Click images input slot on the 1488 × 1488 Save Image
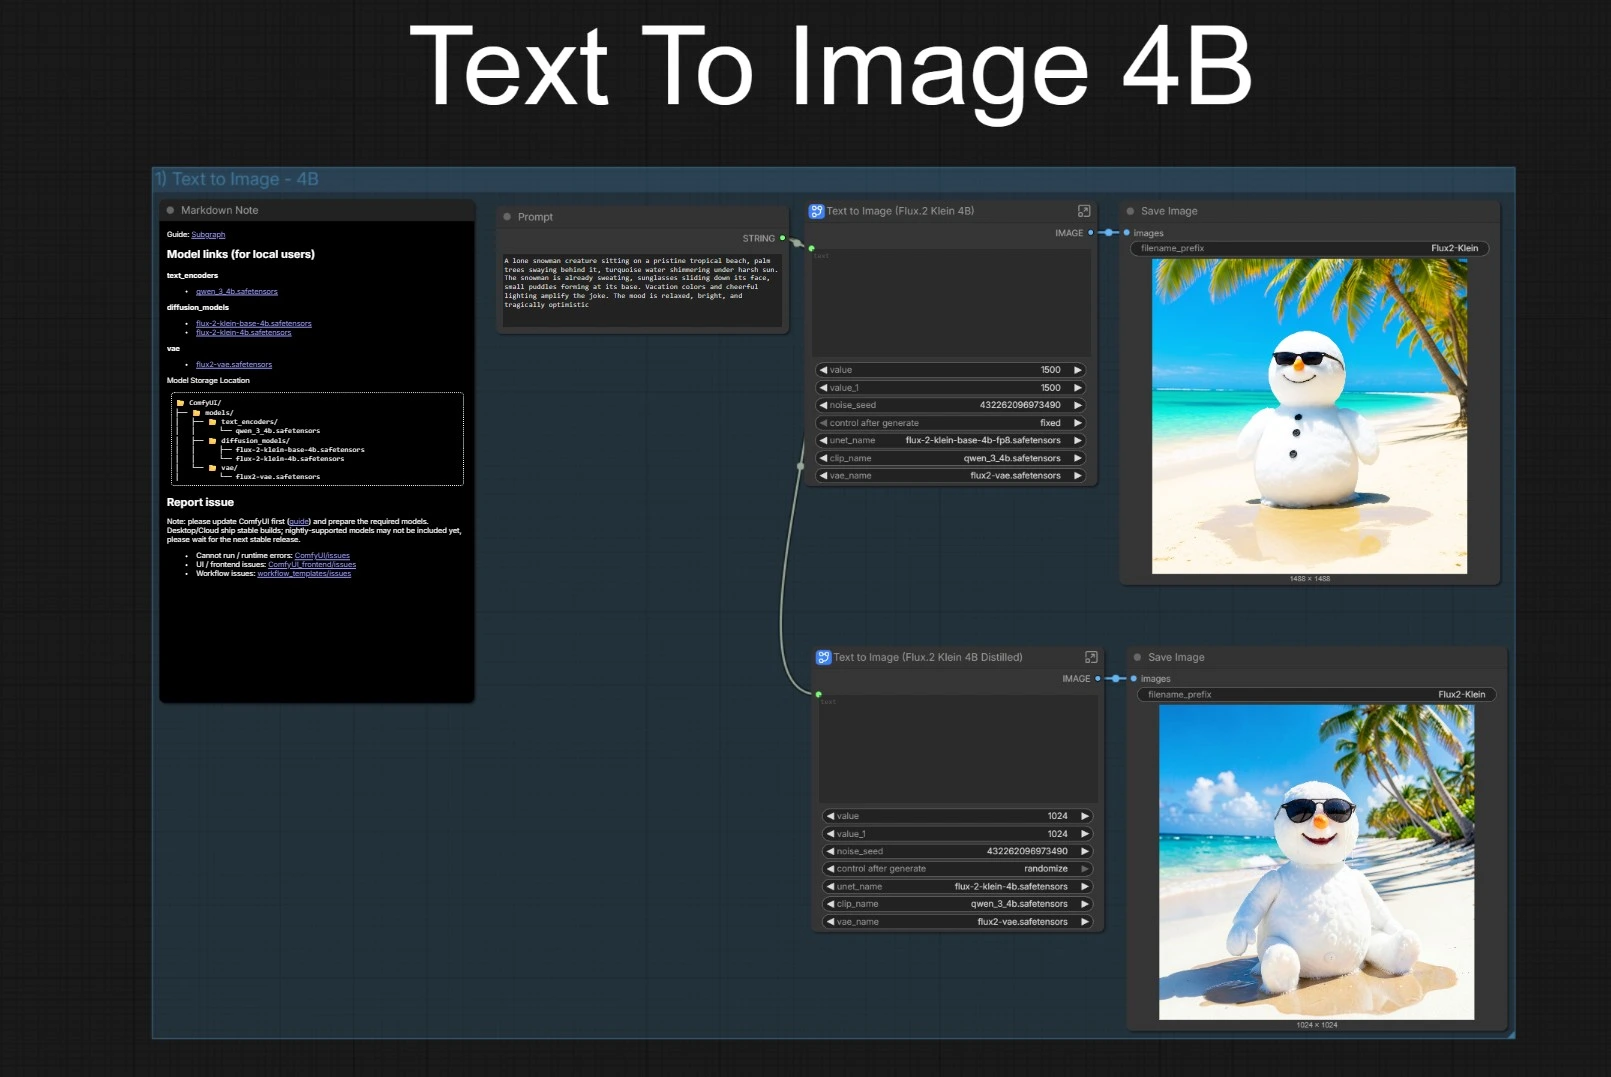This screenshot has width=1611, height=1077. (x=1126, y=233)
